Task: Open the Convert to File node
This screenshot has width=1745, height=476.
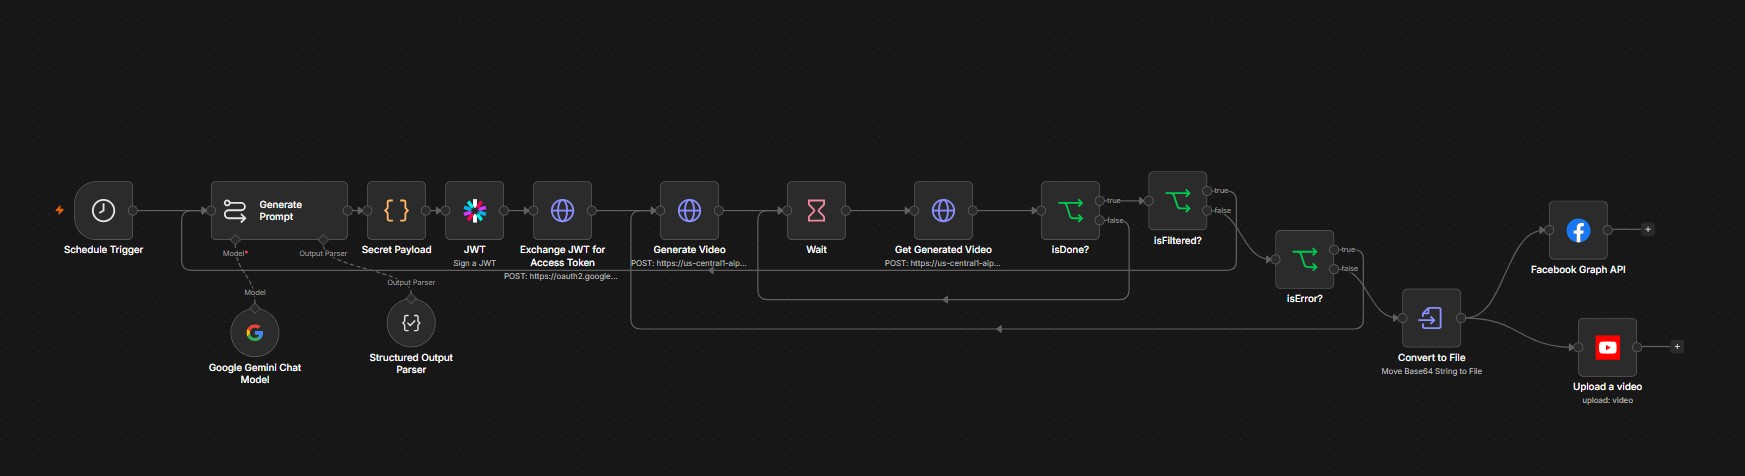Action: coord(1431,318)
